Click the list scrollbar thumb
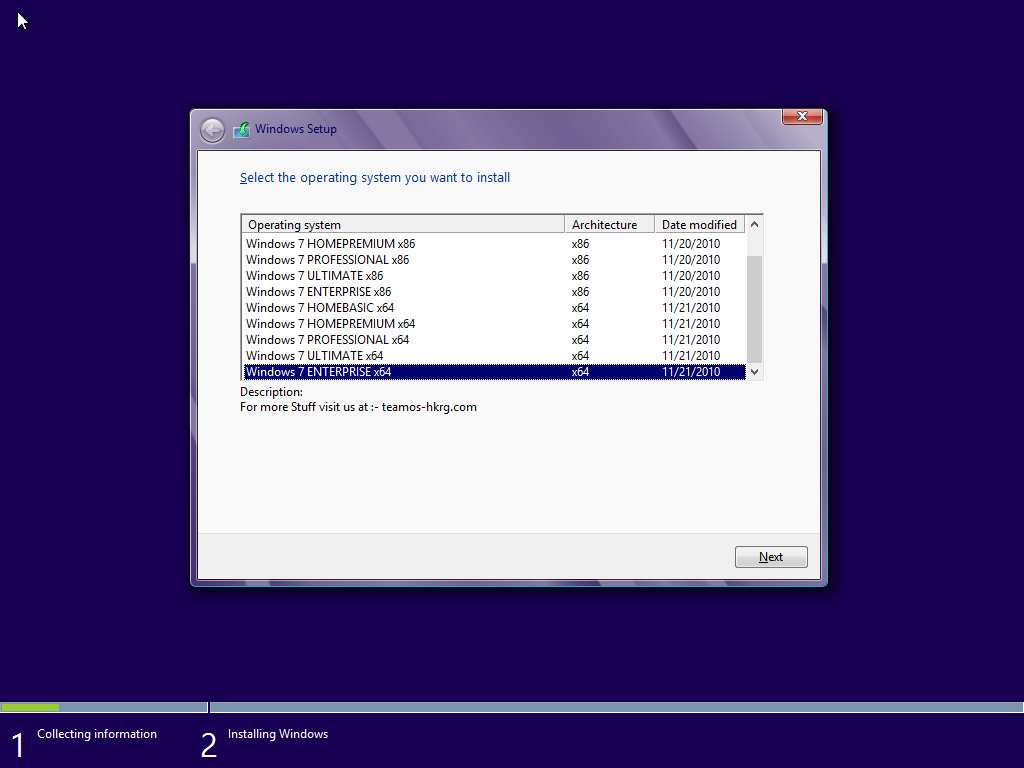Image resolution: width=1024 pixels, height=768 pixels. click(x=754, y=309)
